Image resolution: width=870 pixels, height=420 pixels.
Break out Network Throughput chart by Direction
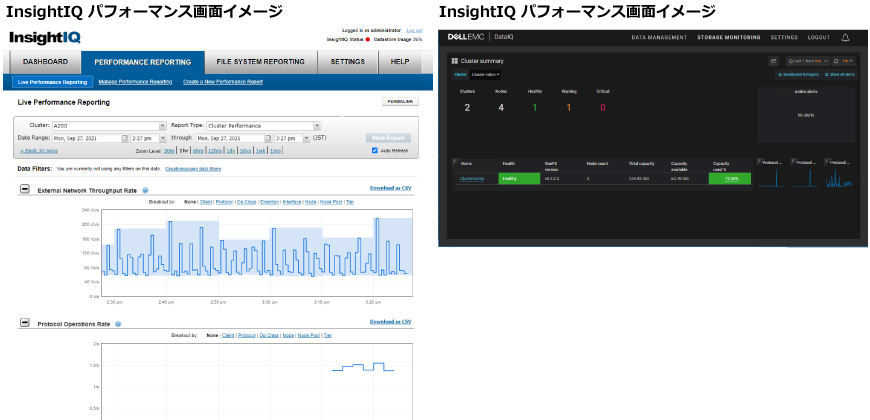click(269, 203)
